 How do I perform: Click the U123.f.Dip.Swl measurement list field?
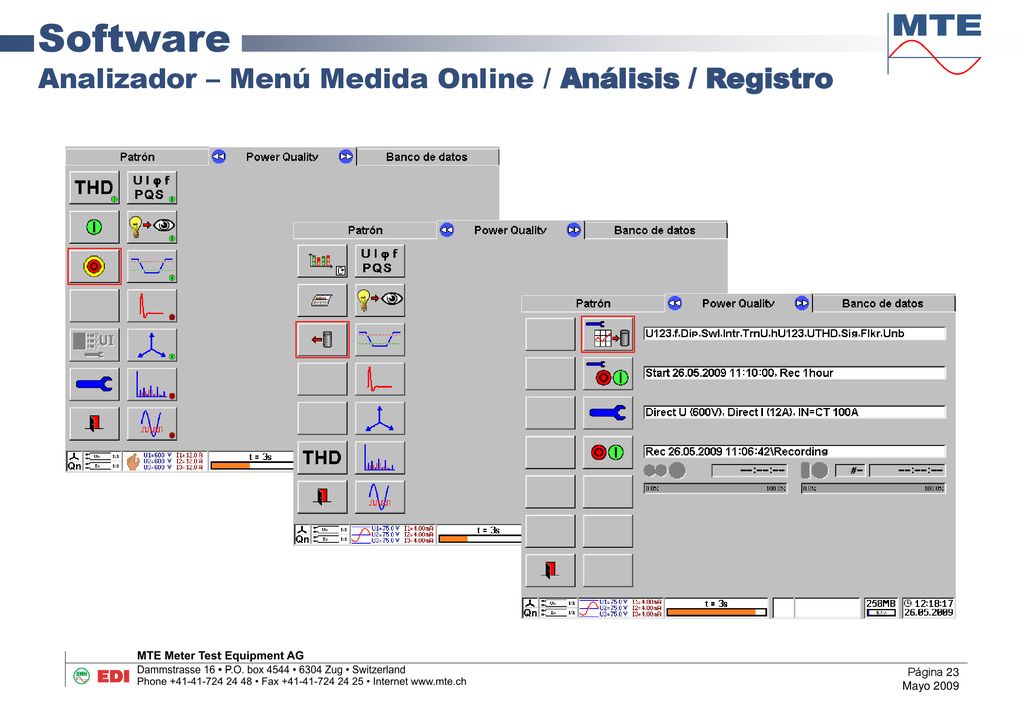tap(795, 334)
